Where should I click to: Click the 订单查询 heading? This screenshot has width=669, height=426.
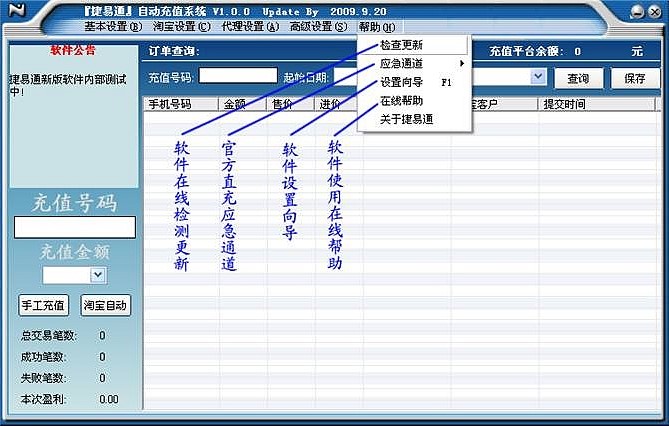click(x=174, y=52)
